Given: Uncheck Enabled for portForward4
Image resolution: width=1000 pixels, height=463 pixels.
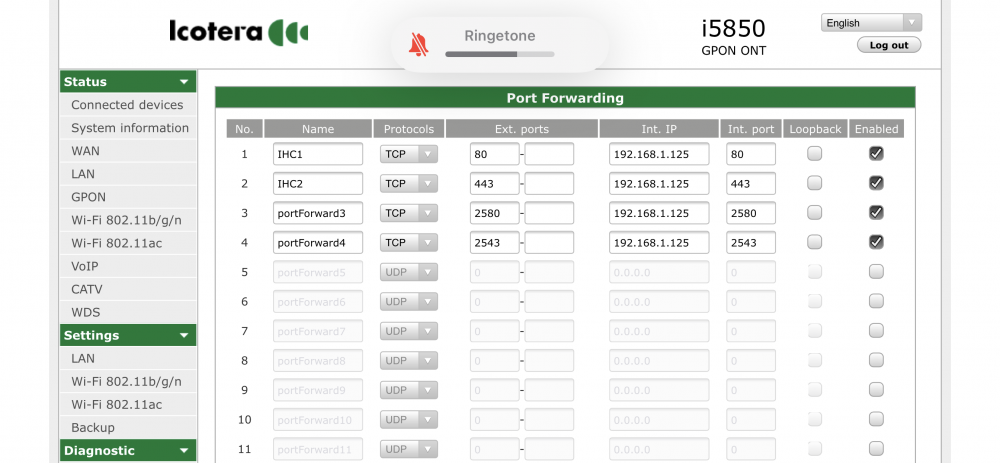Looking at the screenshot, I should [876, 242].
